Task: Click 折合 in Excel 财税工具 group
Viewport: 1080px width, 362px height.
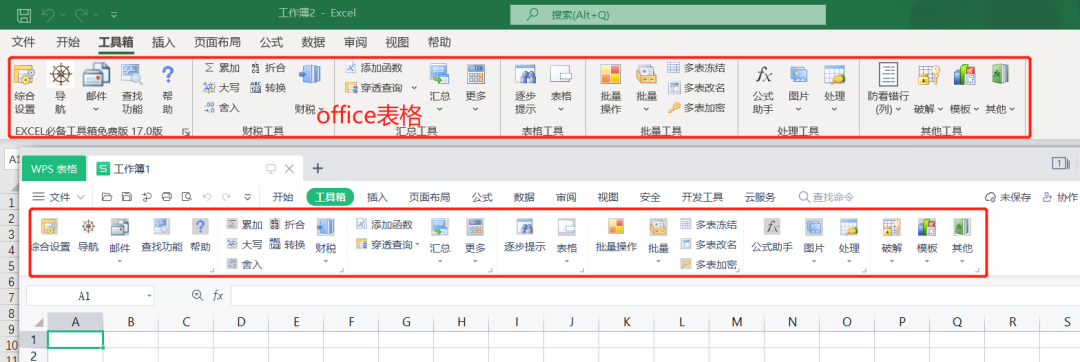Action: (268, 67)
